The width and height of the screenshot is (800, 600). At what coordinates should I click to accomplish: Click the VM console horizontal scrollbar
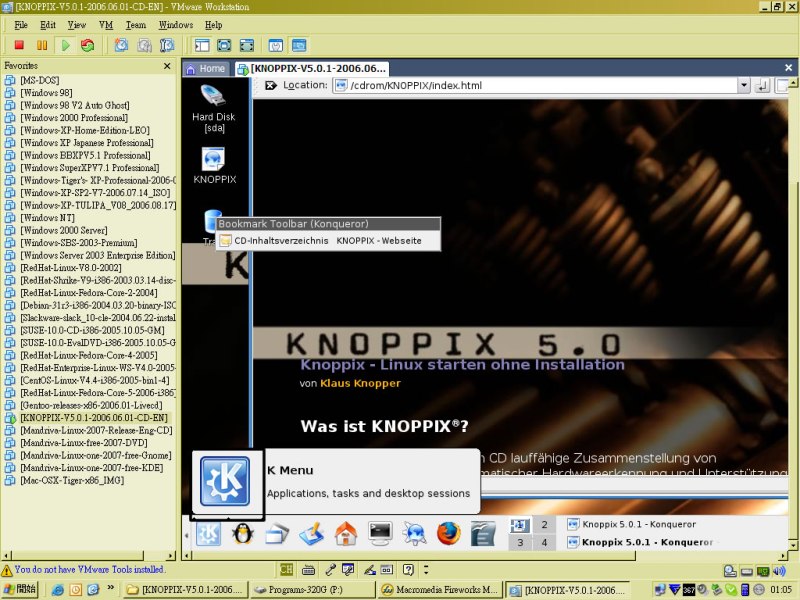coord(485,555)
